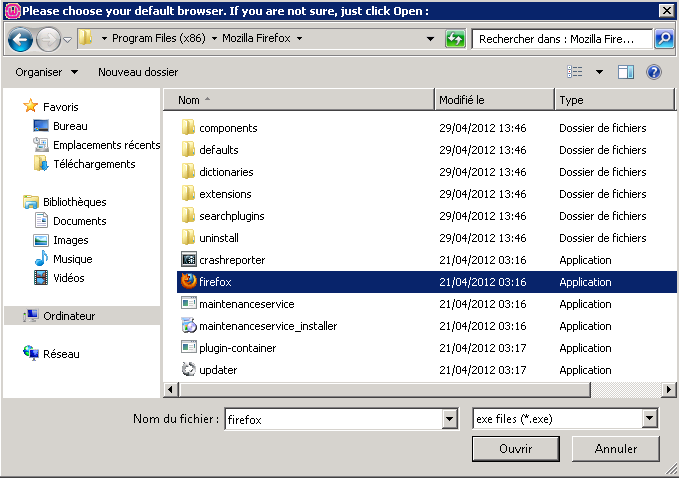Open Documents library
This screenshot has height=478, width=679.
coord(80,221)
